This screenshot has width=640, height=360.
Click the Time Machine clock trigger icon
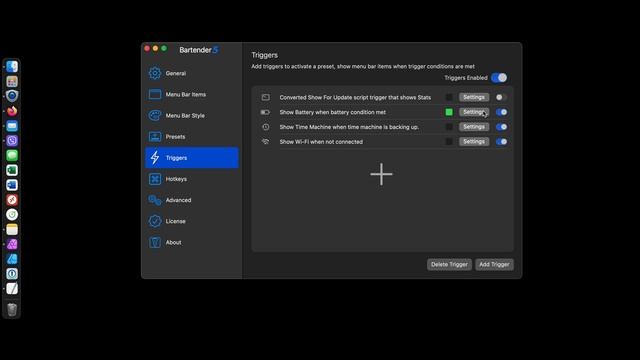click(266, 127)
